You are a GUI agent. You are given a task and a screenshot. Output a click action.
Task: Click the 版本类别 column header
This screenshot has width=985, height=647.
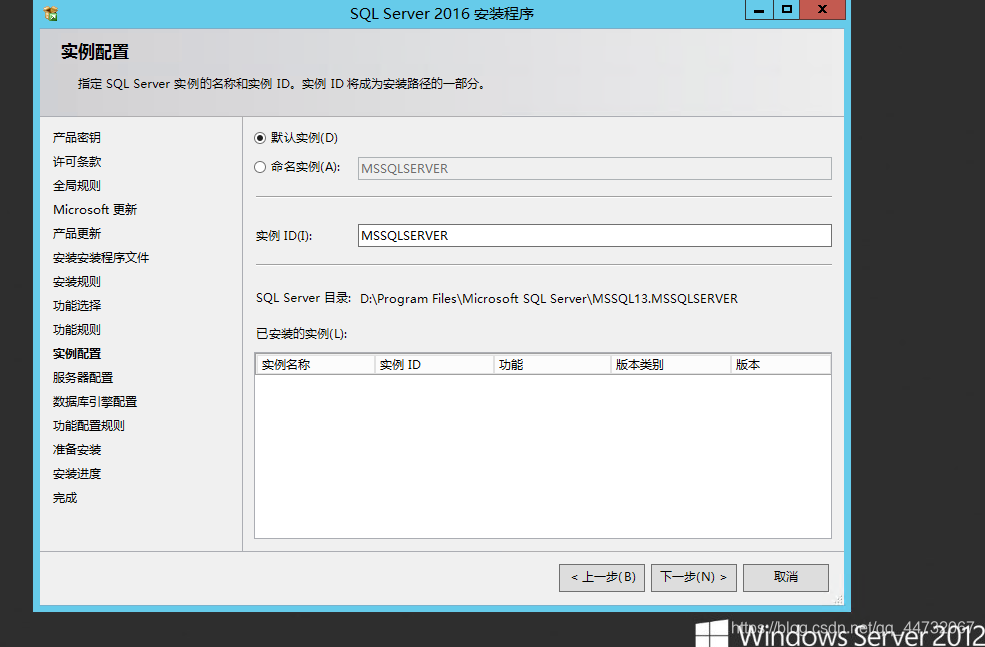(671, 364)
